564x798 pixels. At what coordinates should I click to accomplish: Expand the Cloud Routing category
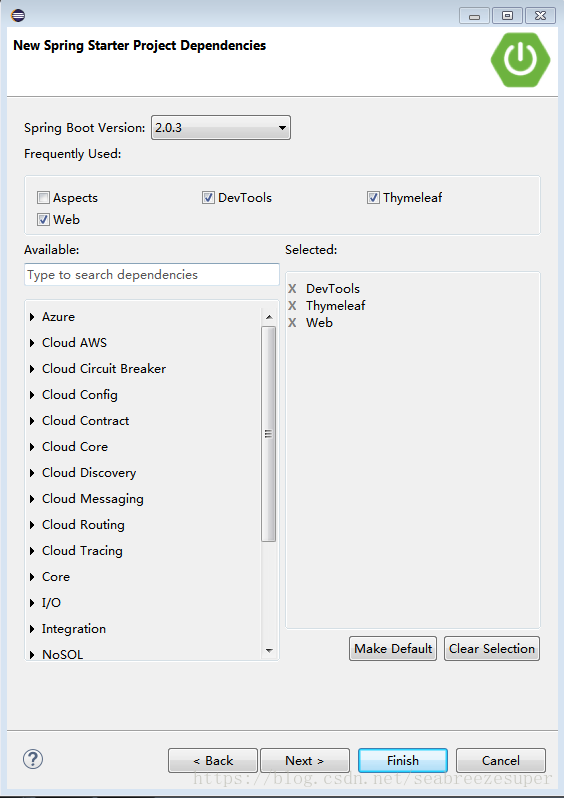(32, 525)
